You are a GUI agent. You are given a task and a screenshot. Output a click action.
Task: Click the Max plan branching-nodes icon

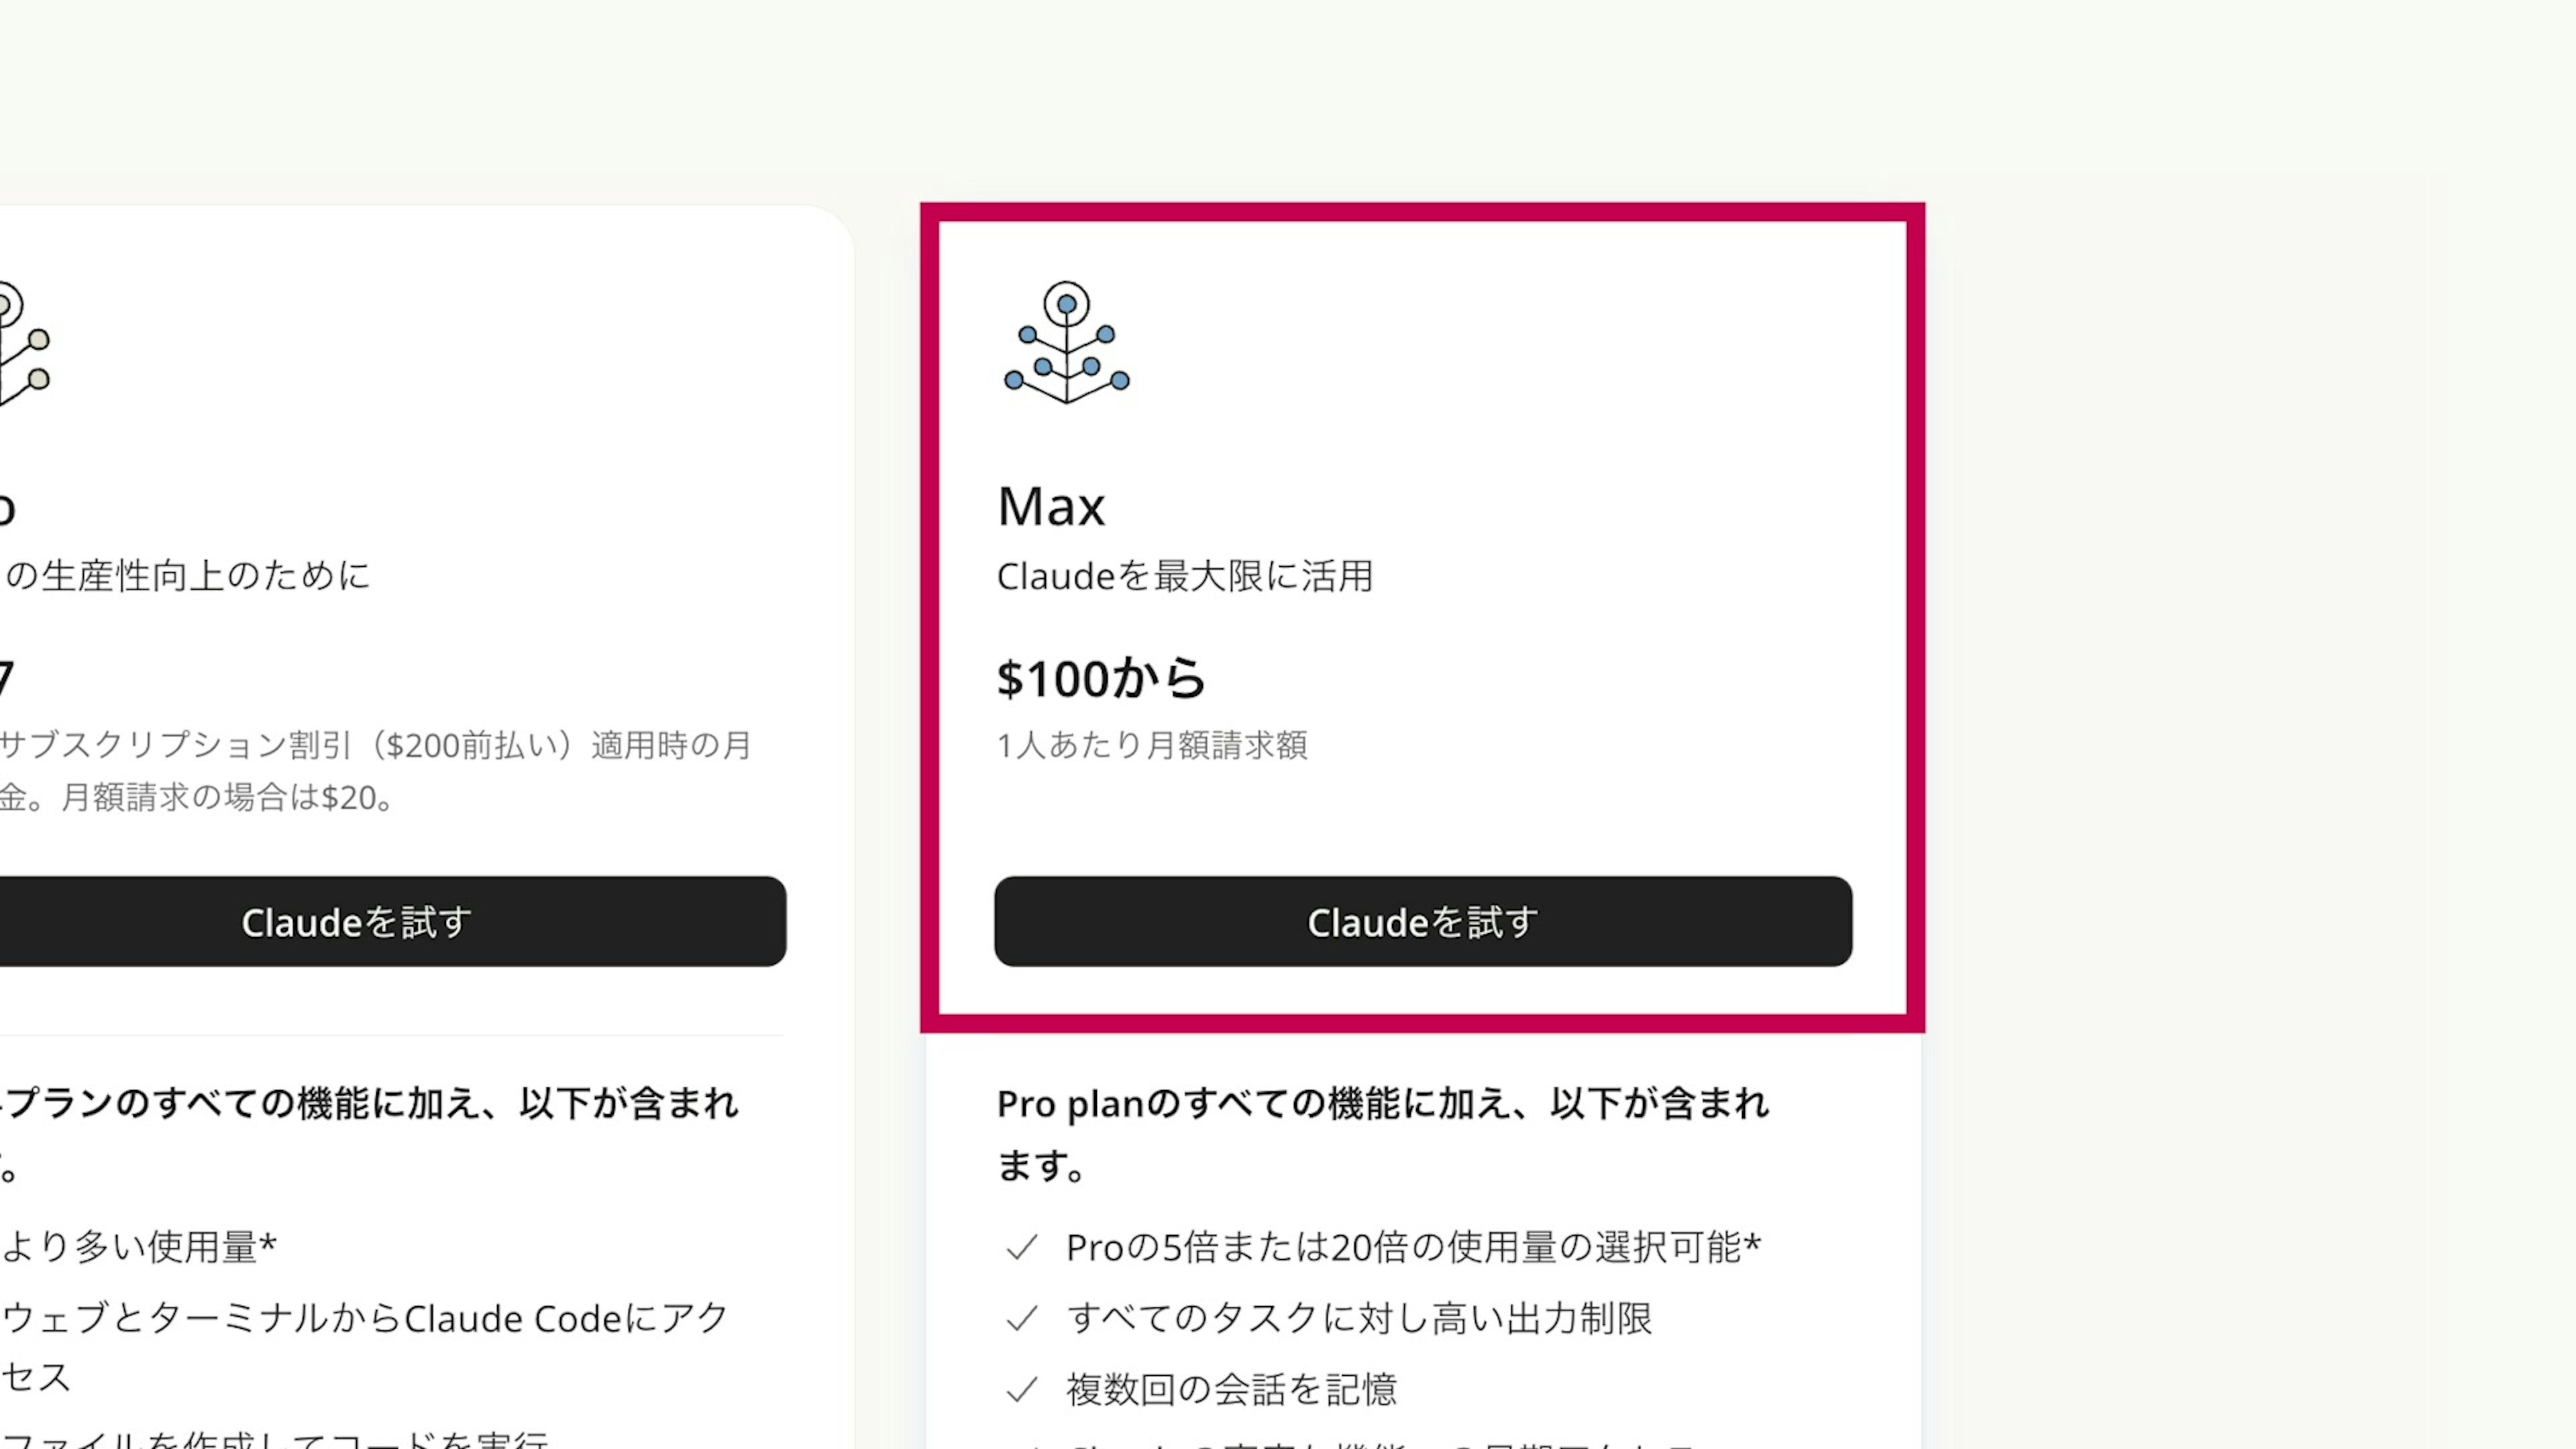[1067, 342]
